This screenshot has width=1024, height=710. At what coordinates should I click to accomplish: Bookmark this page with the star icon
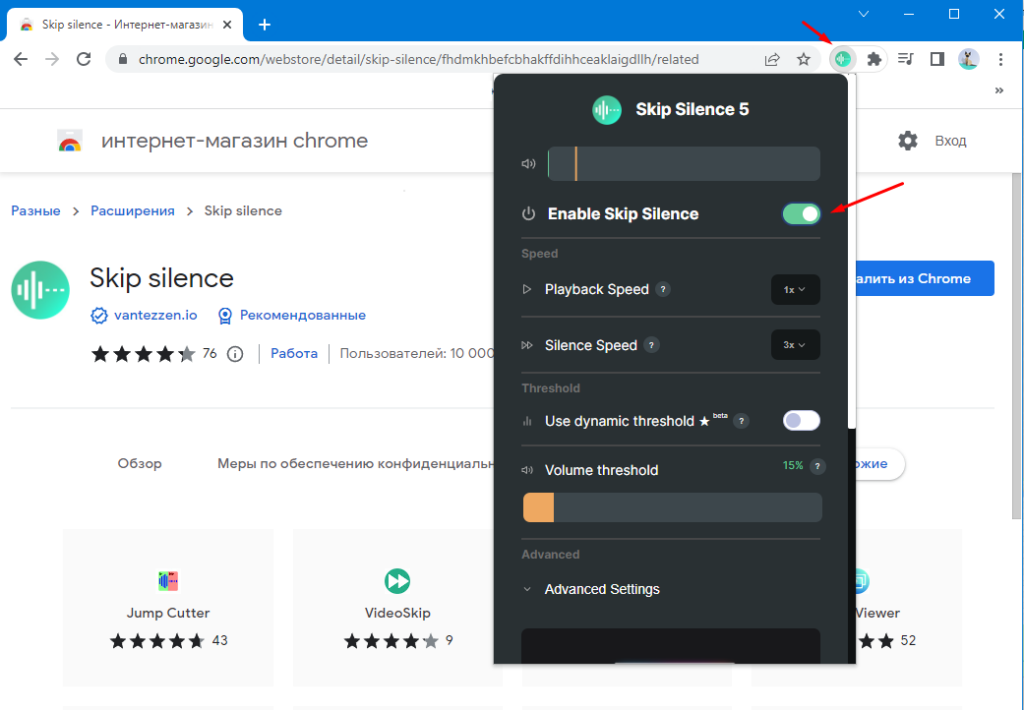(804, 59)
